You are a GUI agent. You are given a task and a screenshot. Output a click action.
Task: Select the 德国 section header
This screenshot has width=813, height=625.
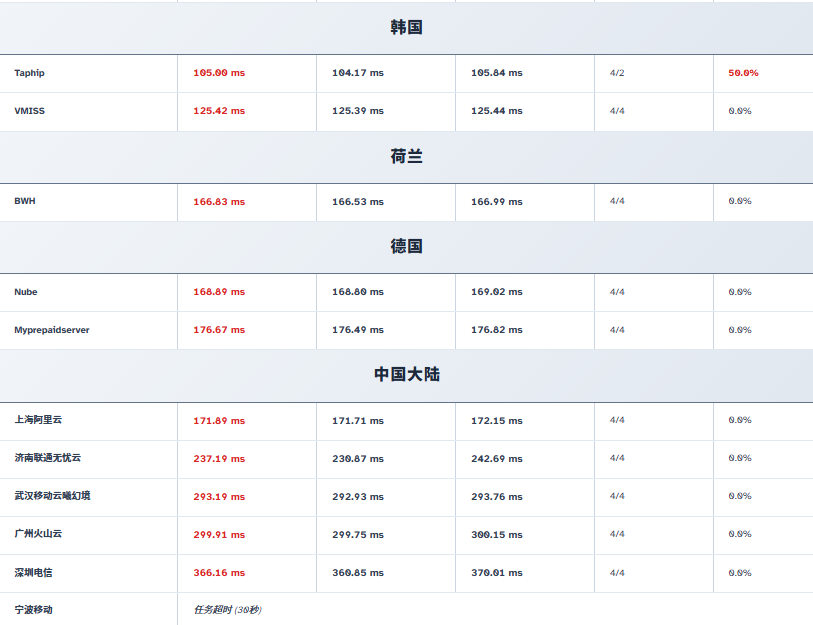click(406, 246)
